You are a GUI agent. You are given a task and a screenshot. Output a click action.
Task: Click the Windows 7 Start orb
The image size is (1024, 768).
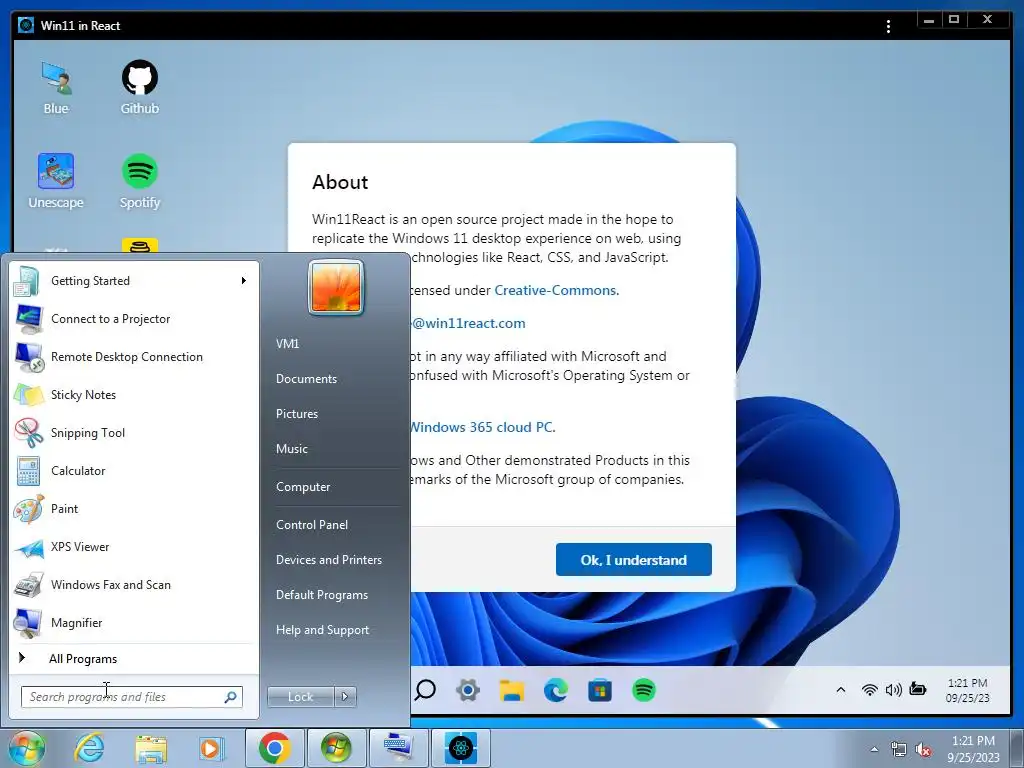(x=25, y=748)
